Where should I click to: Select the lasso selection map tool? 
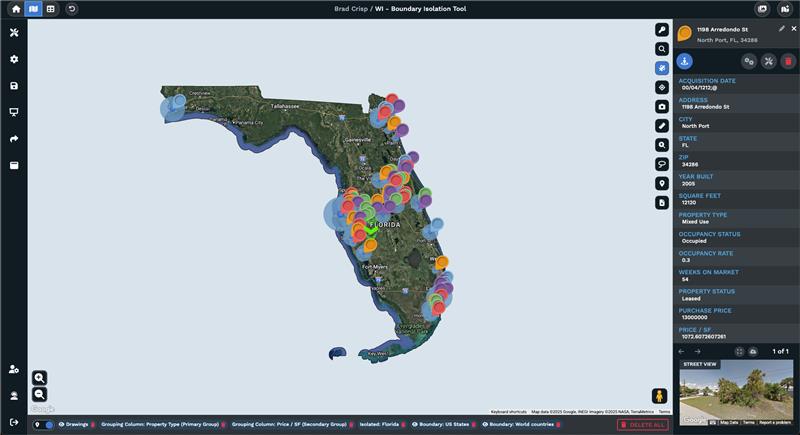click(662, 164)
